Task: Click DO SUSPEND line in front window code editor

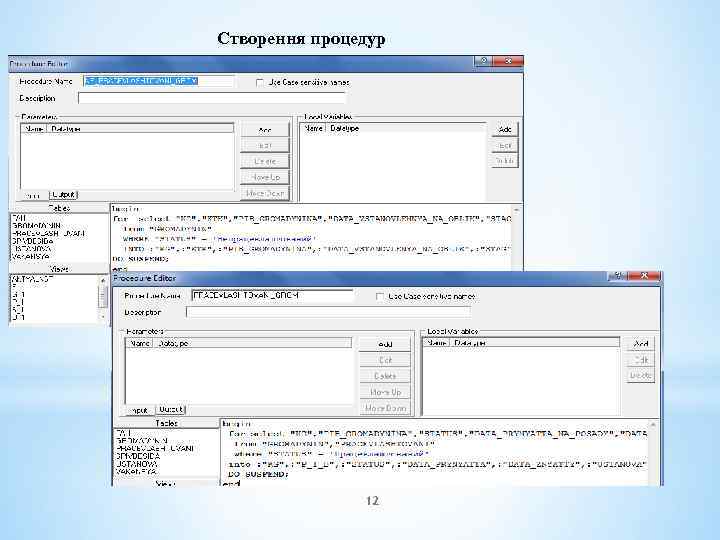Action: tap(258, 474)
